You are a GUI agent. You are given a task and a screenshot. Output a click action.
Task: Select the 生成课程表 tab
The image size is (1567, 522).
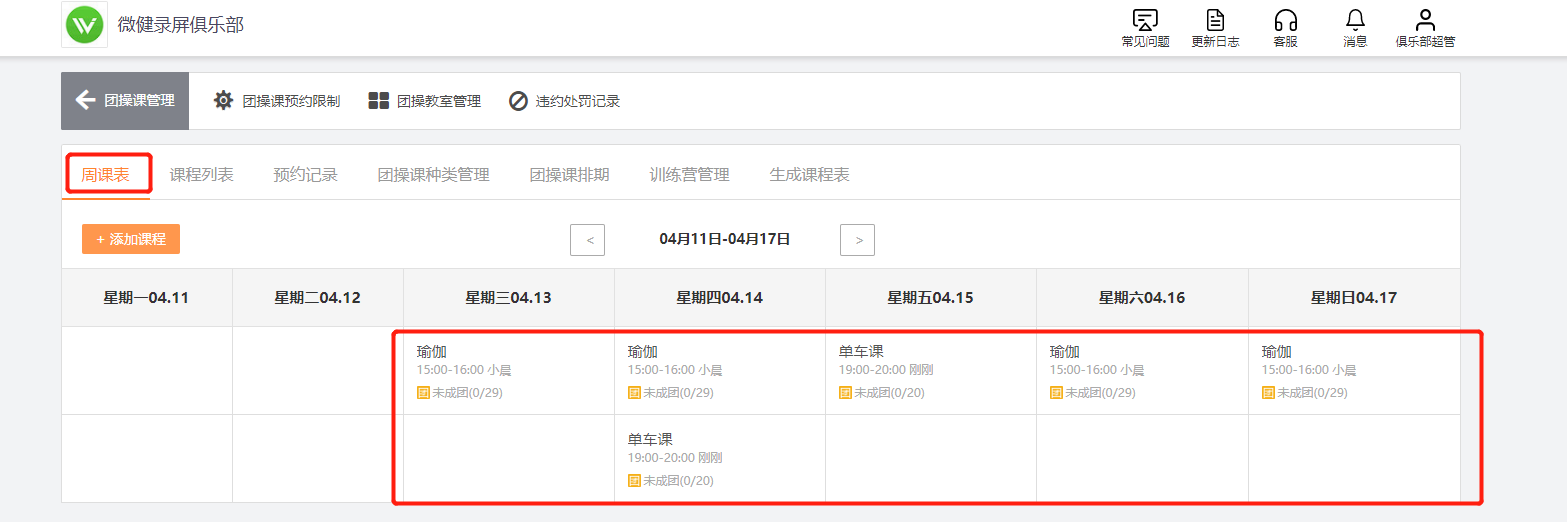coord(809,175)
